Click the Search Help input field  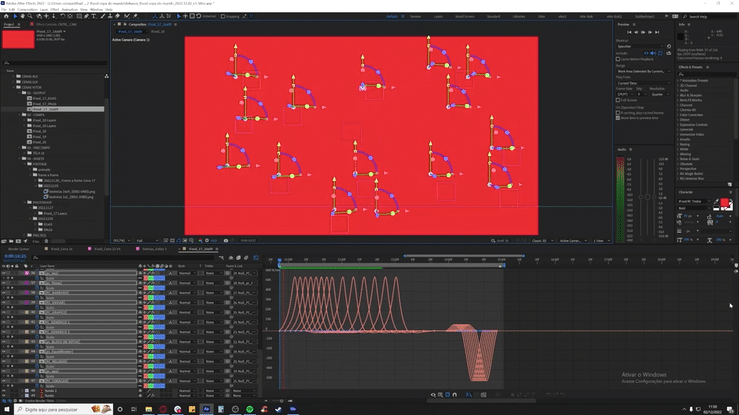(709, 16)
